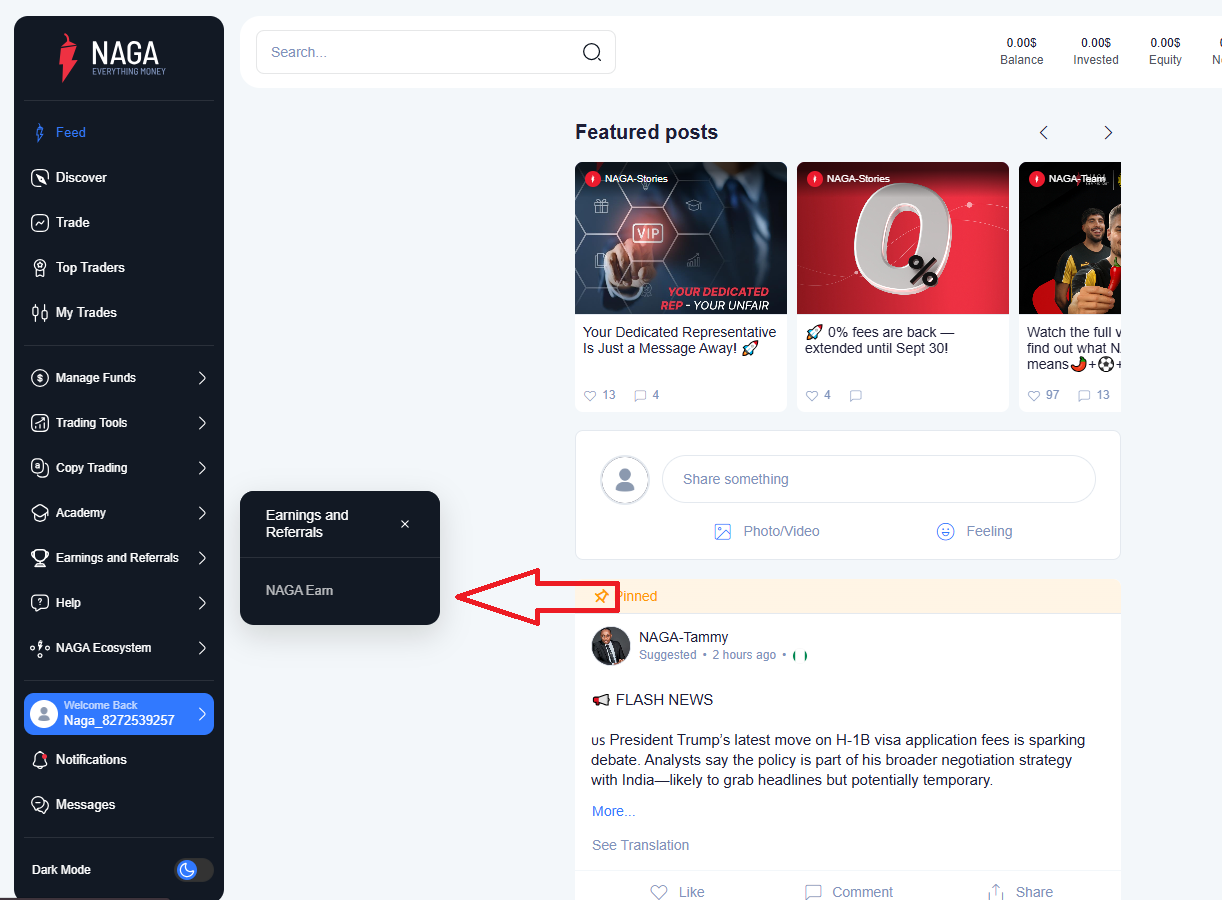Viewport: 1222px width, 900px height.
Task: Like the NAGA-Tammy flash news post
Action: click(677, 892)
